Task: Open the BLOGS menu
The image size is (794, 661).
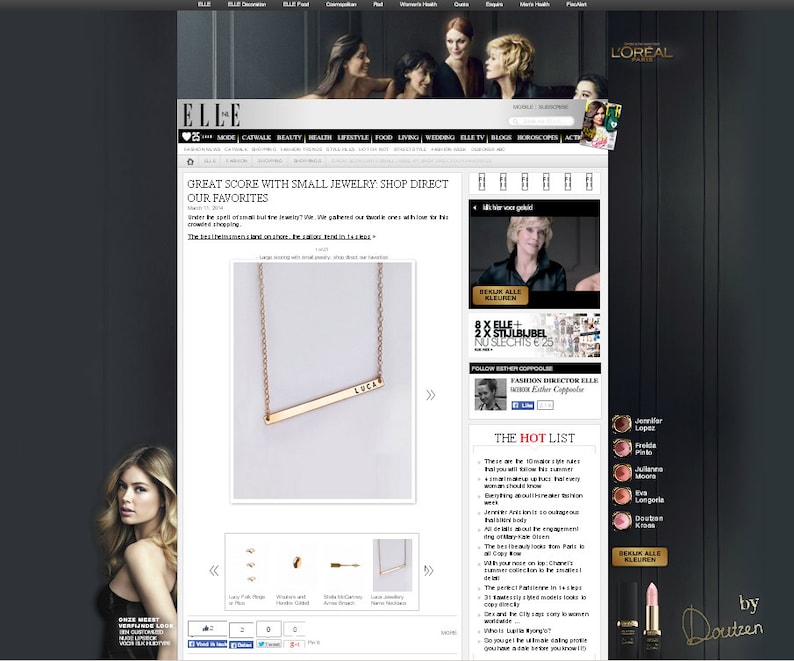Action: (501, 137)
